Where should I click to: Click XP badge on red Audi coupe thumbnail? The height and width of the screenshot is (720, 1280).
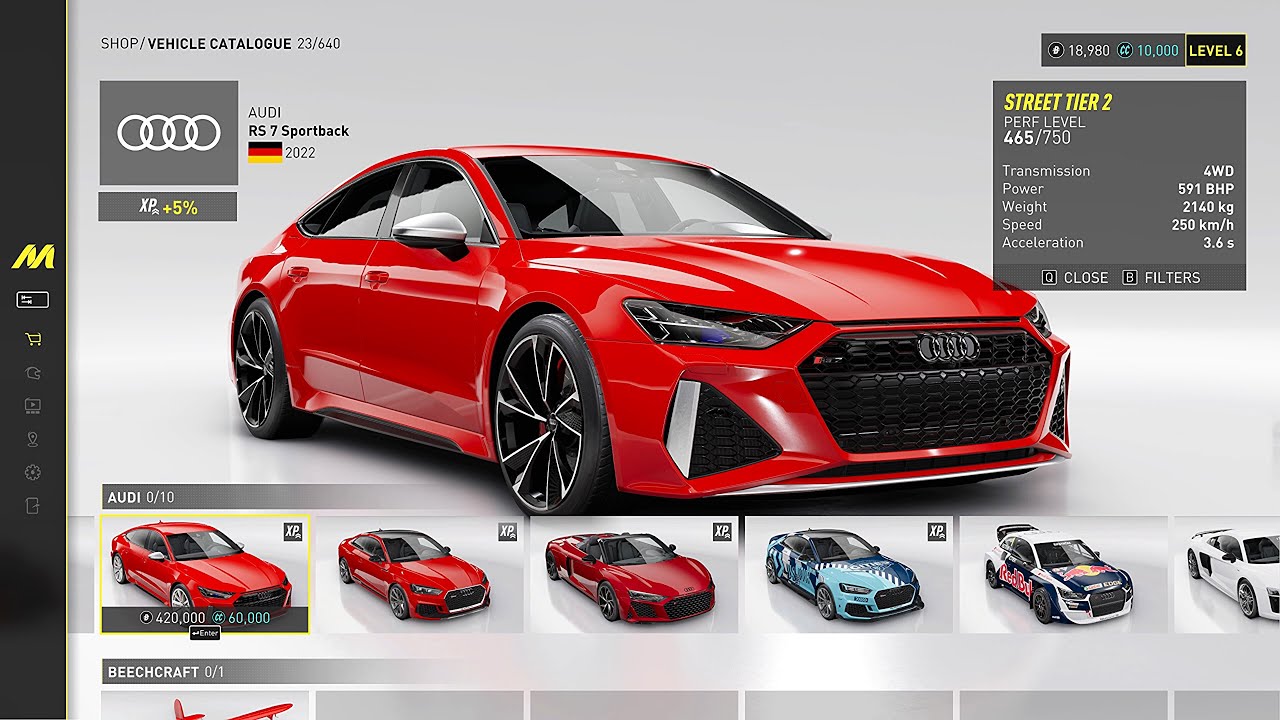coord(508,531)
